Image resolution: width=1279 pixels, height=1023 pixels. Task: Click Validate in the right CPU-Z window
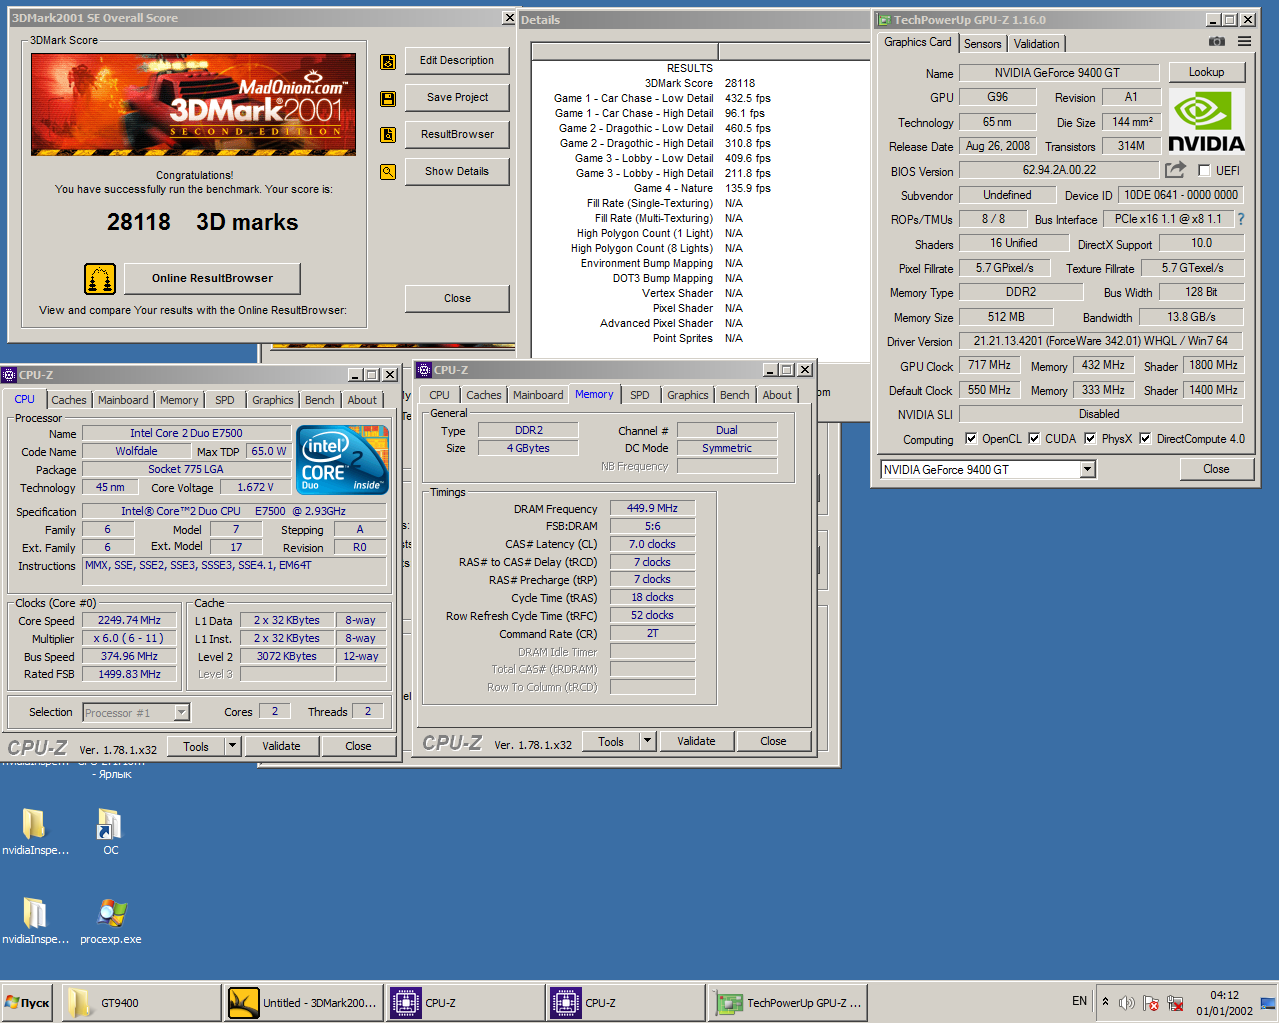696,741
